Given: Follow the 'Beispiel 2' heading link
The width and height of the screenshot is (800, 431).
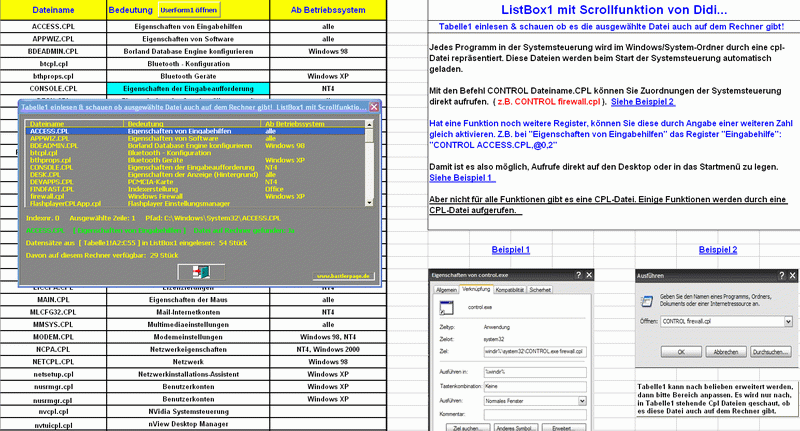Looking at the screenshot, I should click(718, 250).
